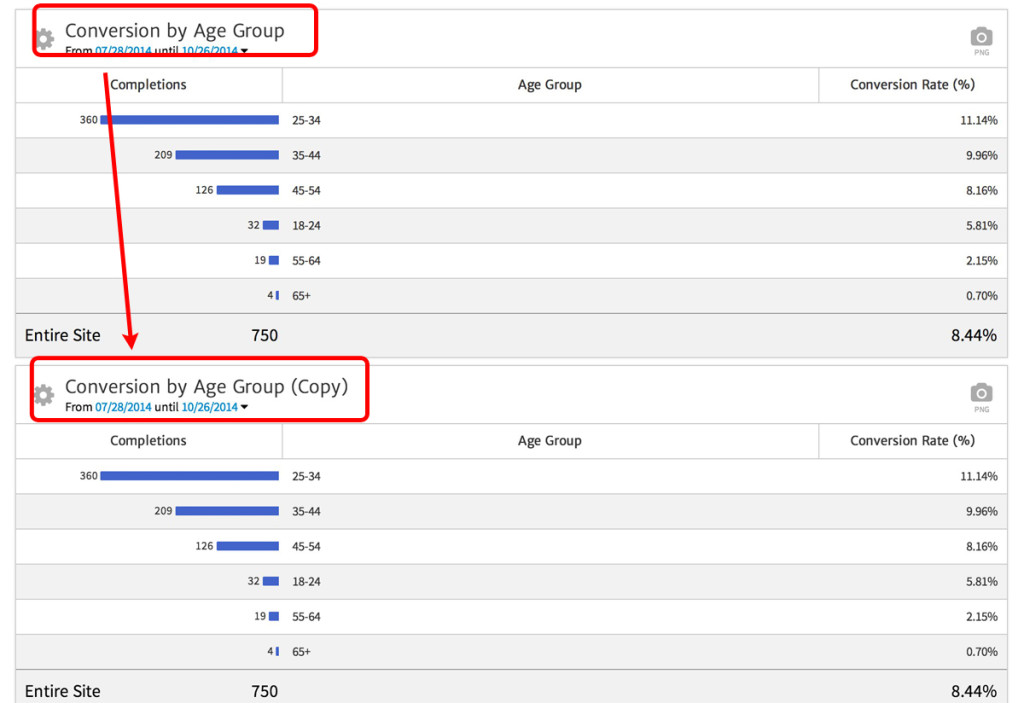Click start date 07/28/2014 in the top widget
Image resolution: width=1024 pixels, height=703 pixels.
click(x=123, y=51)
